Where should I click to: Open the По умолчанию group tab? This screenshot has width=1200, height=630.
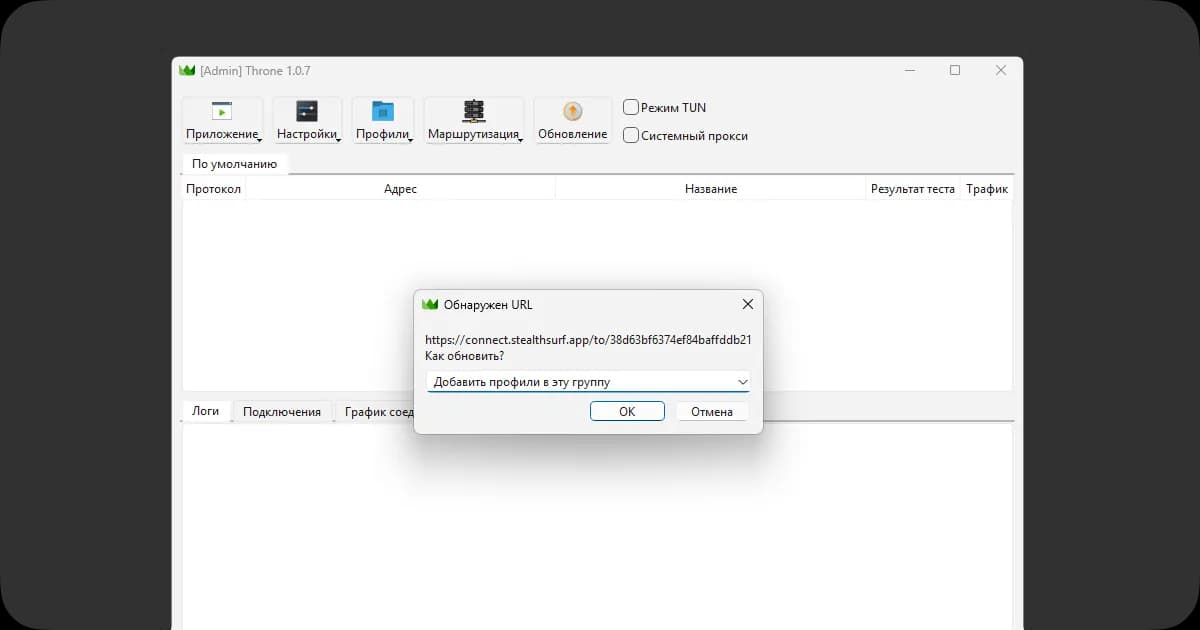click(x=234, y=164)
